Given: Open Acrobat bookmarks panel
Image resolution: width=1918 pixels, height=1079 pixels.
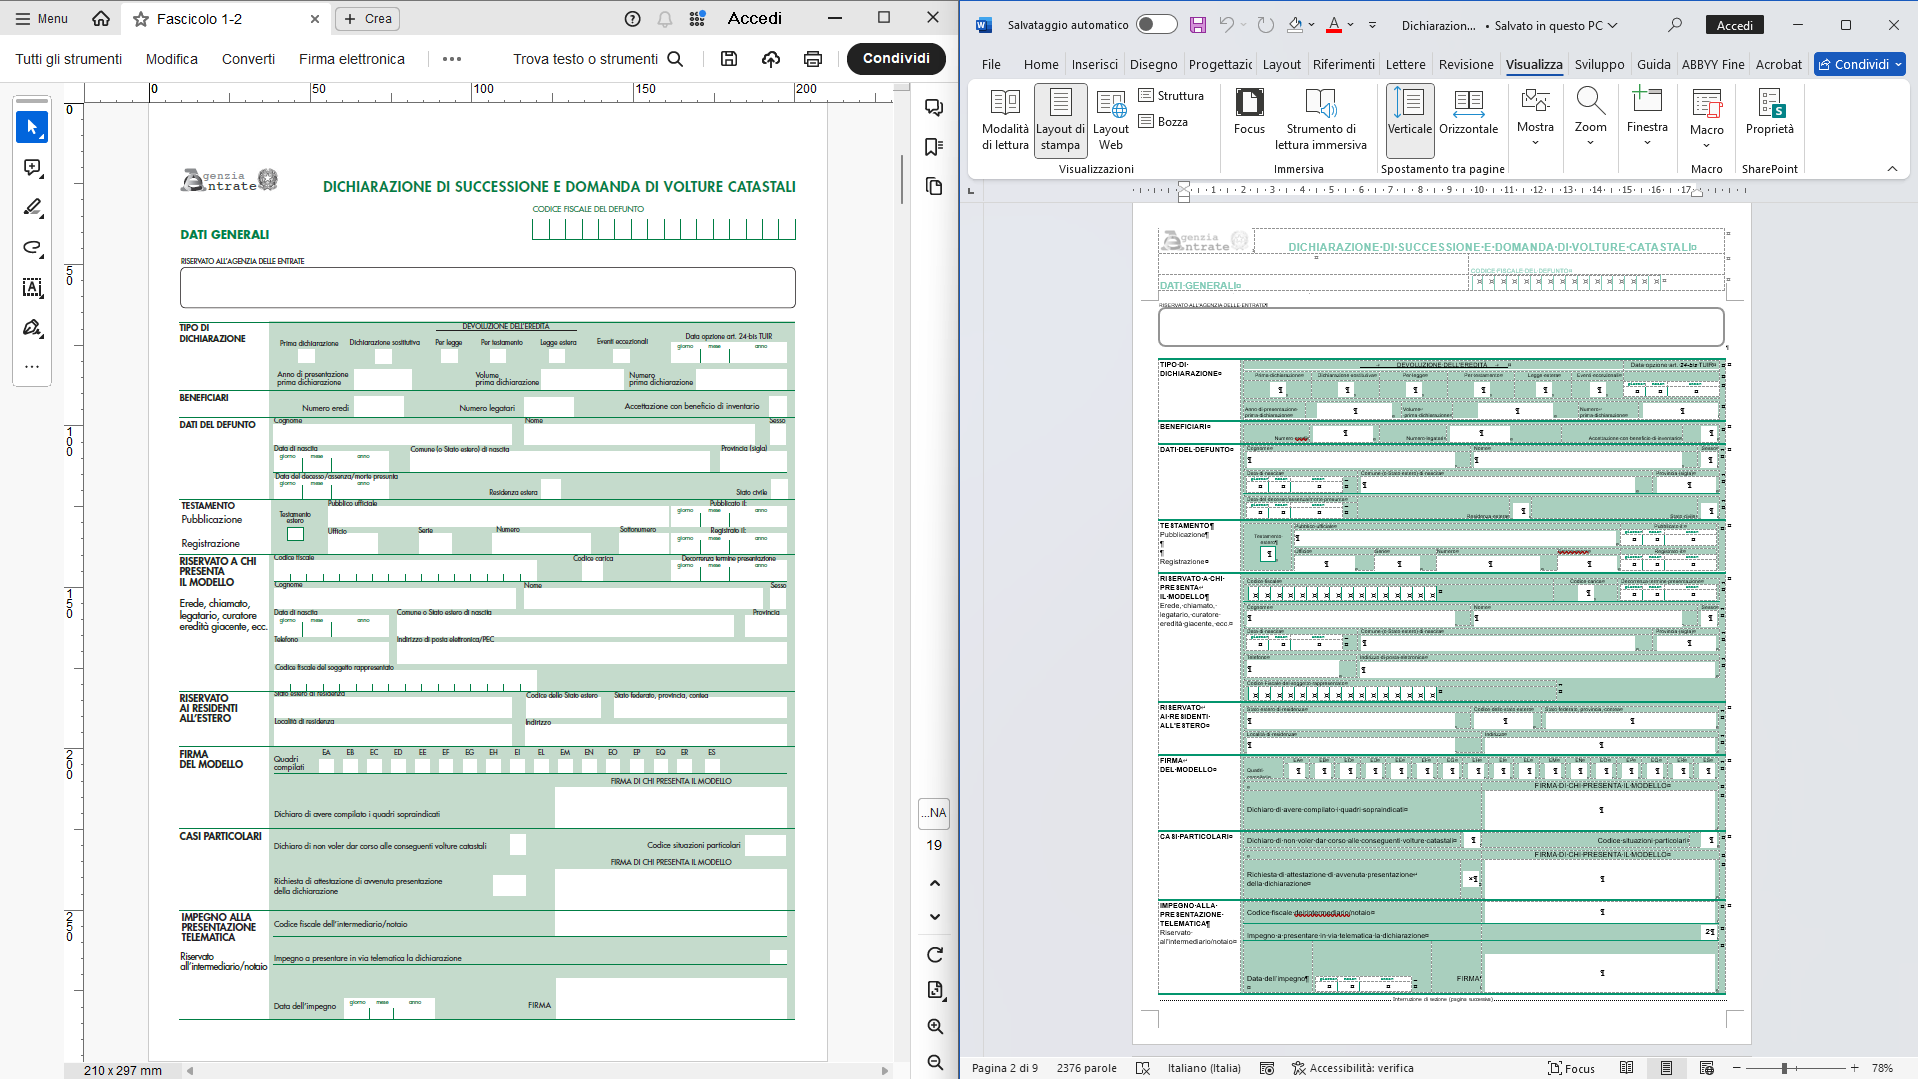Looking at the screenshot, I should [x=934, y=147].
